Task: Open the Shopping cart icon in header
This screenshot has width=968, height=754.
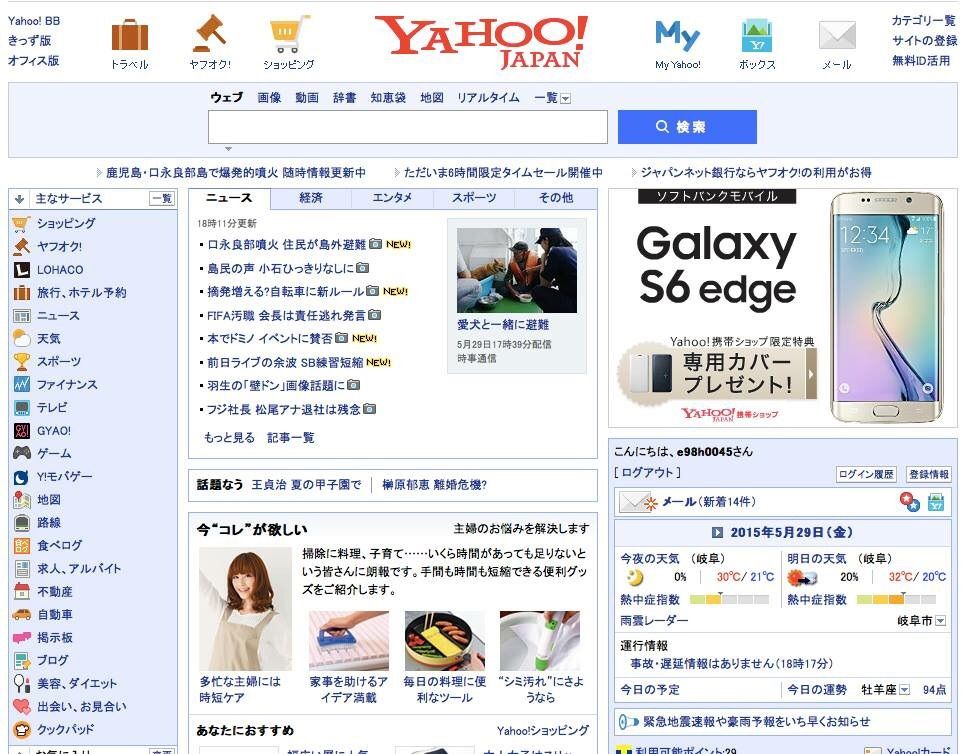Action: 289,35
